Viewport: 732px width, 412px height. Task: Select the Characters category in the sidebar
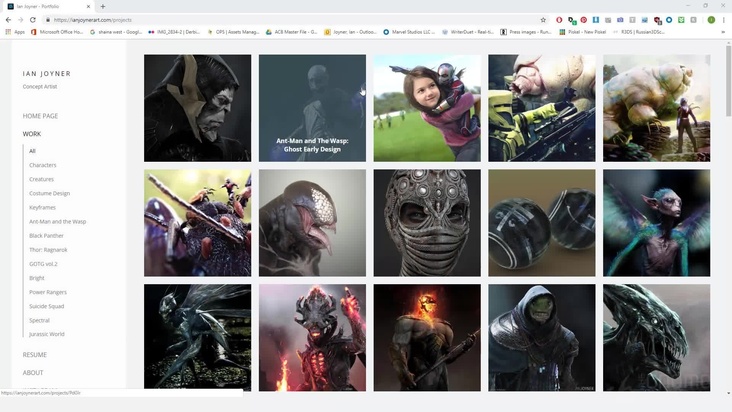pos(42,165)
